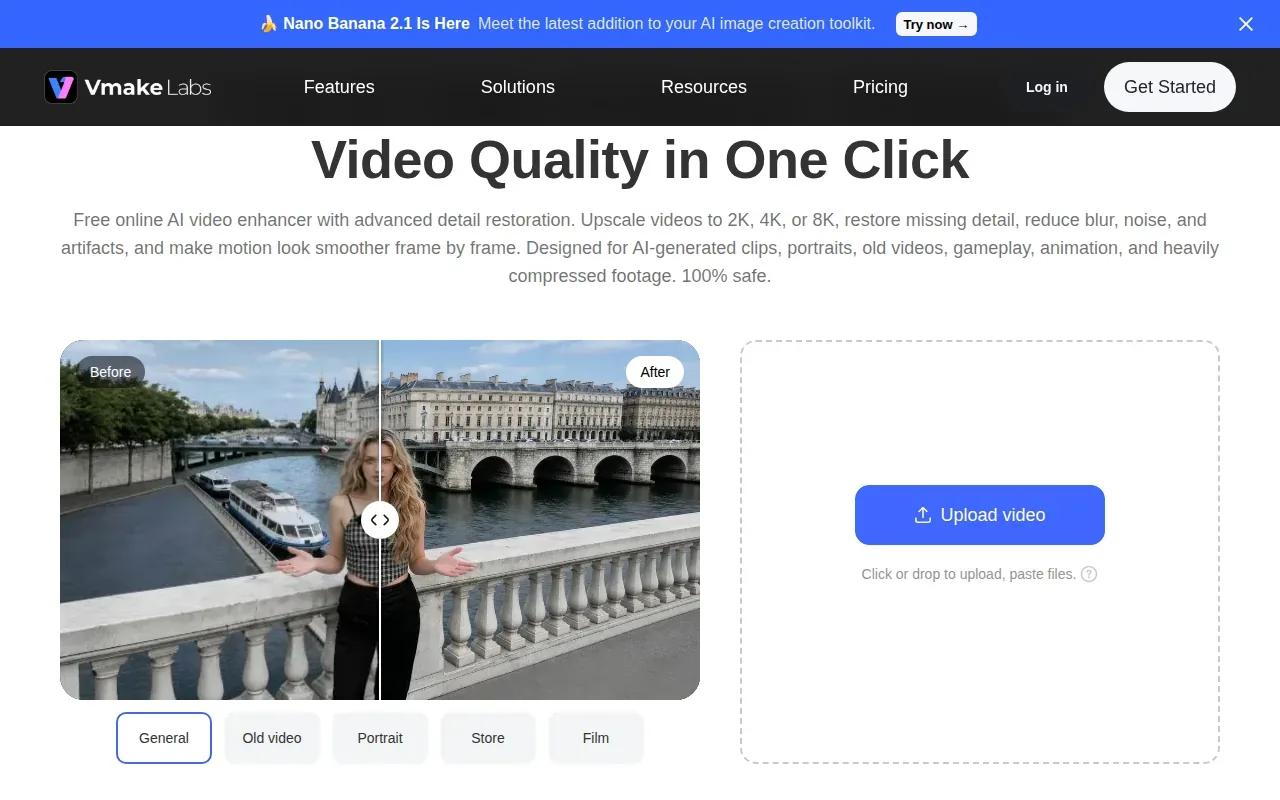Select the Film sample tab
The width and height of the screenshot is (1280, 800).
click(596, 738)
